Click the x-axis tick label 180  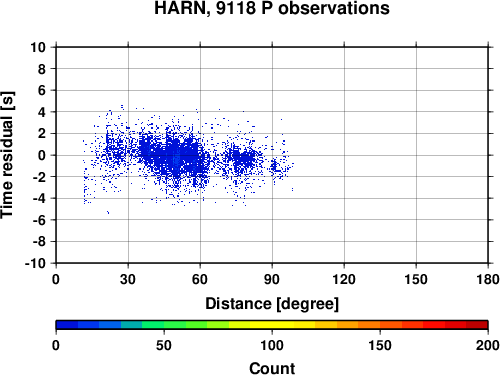coord(488,279)
